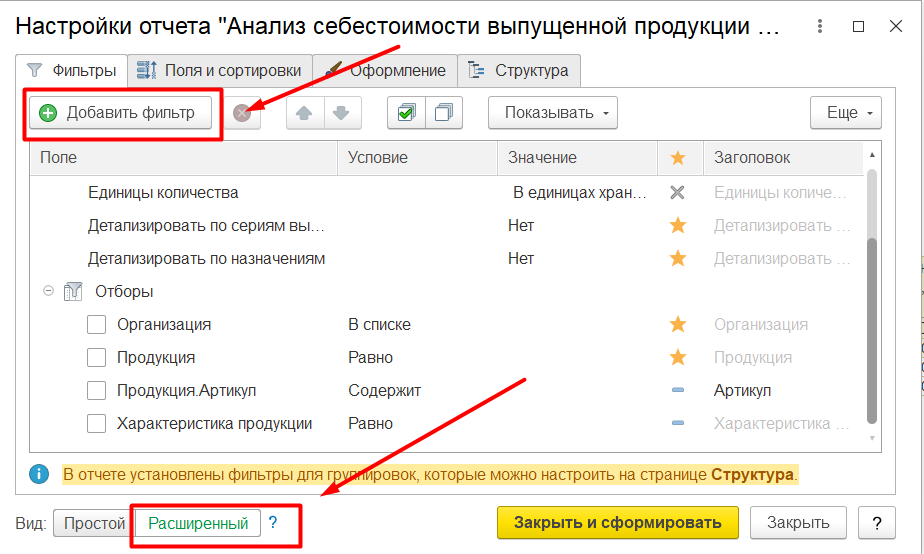This screenshot has height=554, width=924.
Task: Click В списке condition for Организация
Action: [380, 325]
